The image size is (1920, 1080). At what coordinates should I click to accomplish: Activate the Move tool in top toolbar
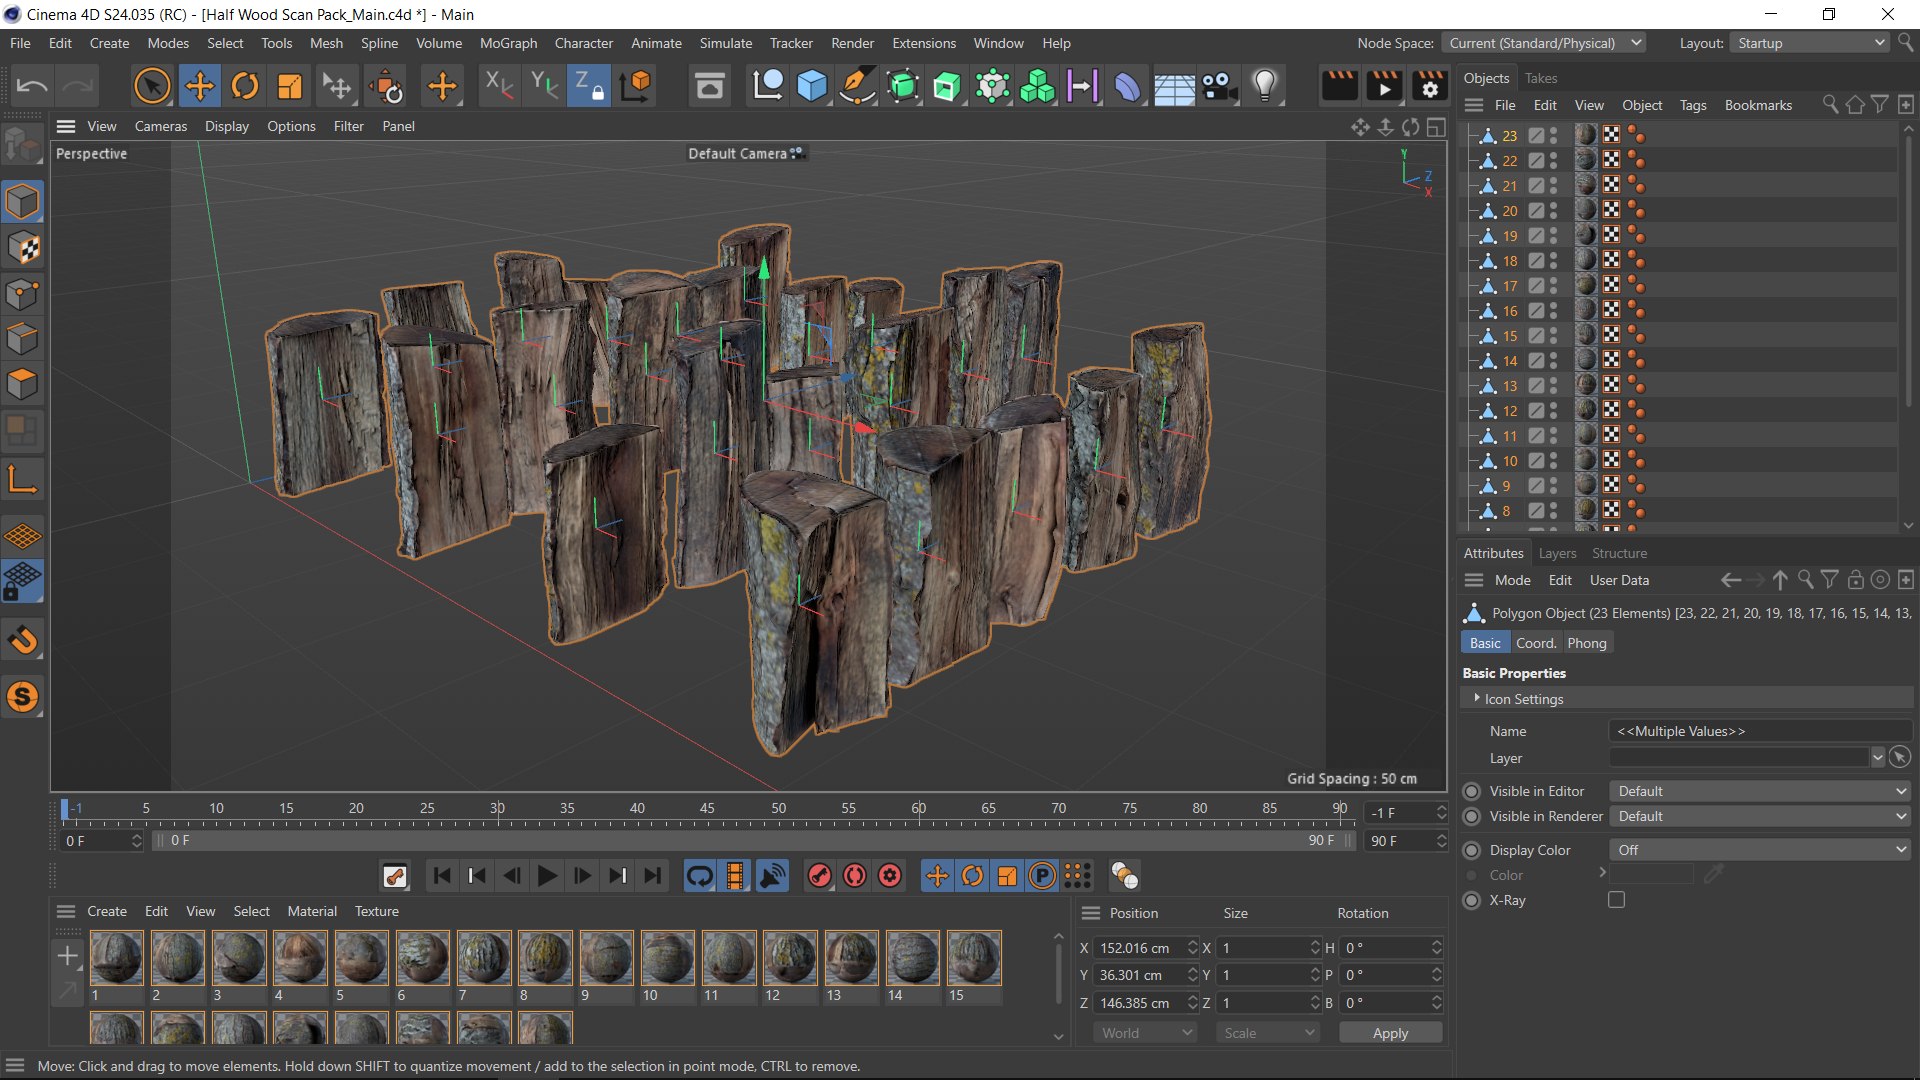199,86
